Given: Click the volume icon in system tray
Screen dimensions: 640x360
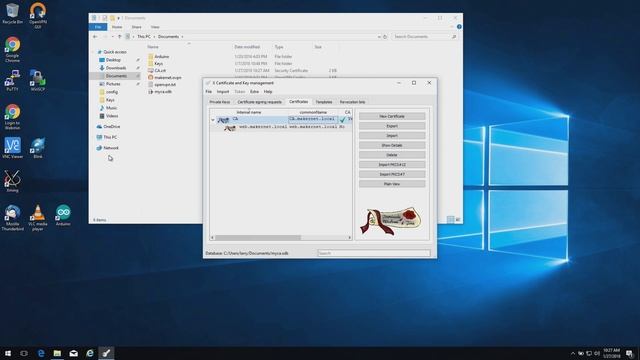Looking at the screenshot, I should click(x=597, y=353).
